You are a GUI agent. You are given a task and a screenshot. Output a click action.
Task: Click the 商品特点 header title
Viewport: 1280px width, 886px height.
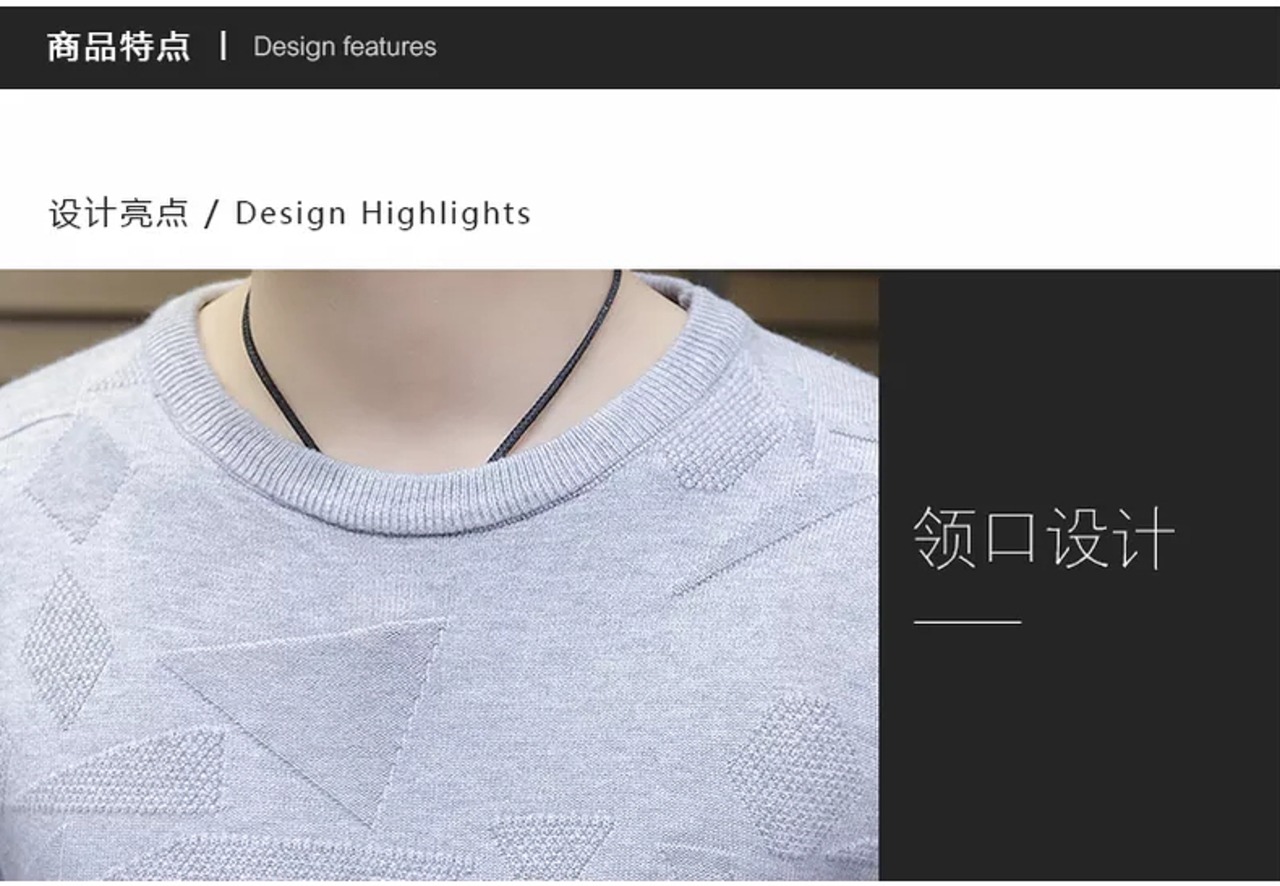118,46
